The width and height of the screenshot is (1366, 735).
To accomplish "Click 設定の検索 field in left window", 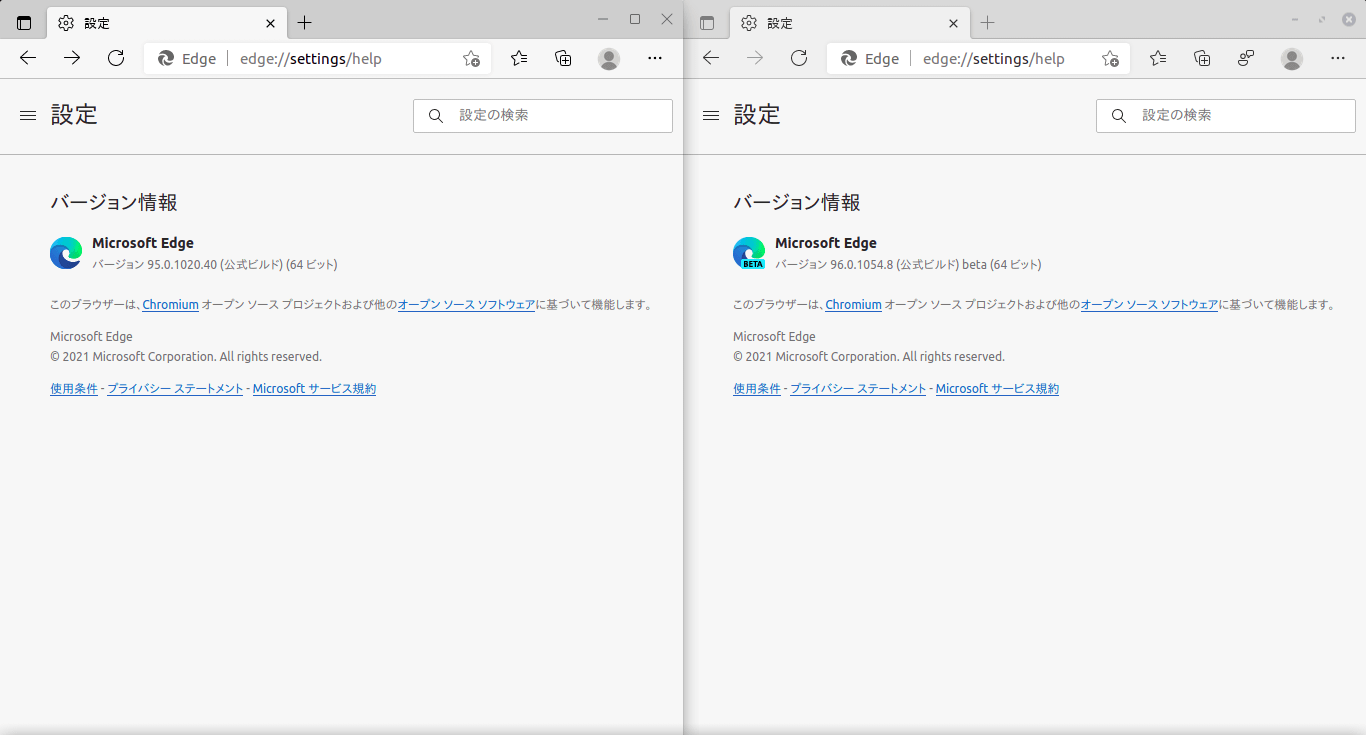I will [x=543, y=116].
